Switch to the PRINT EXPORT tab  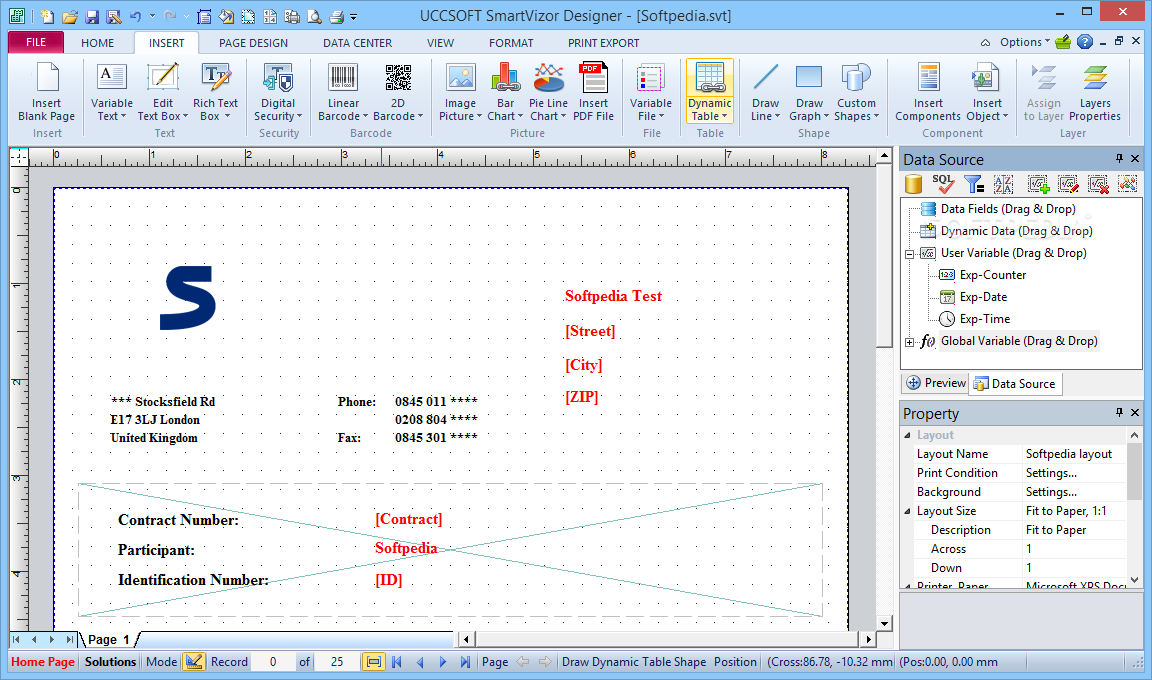(x=604, y=43)
